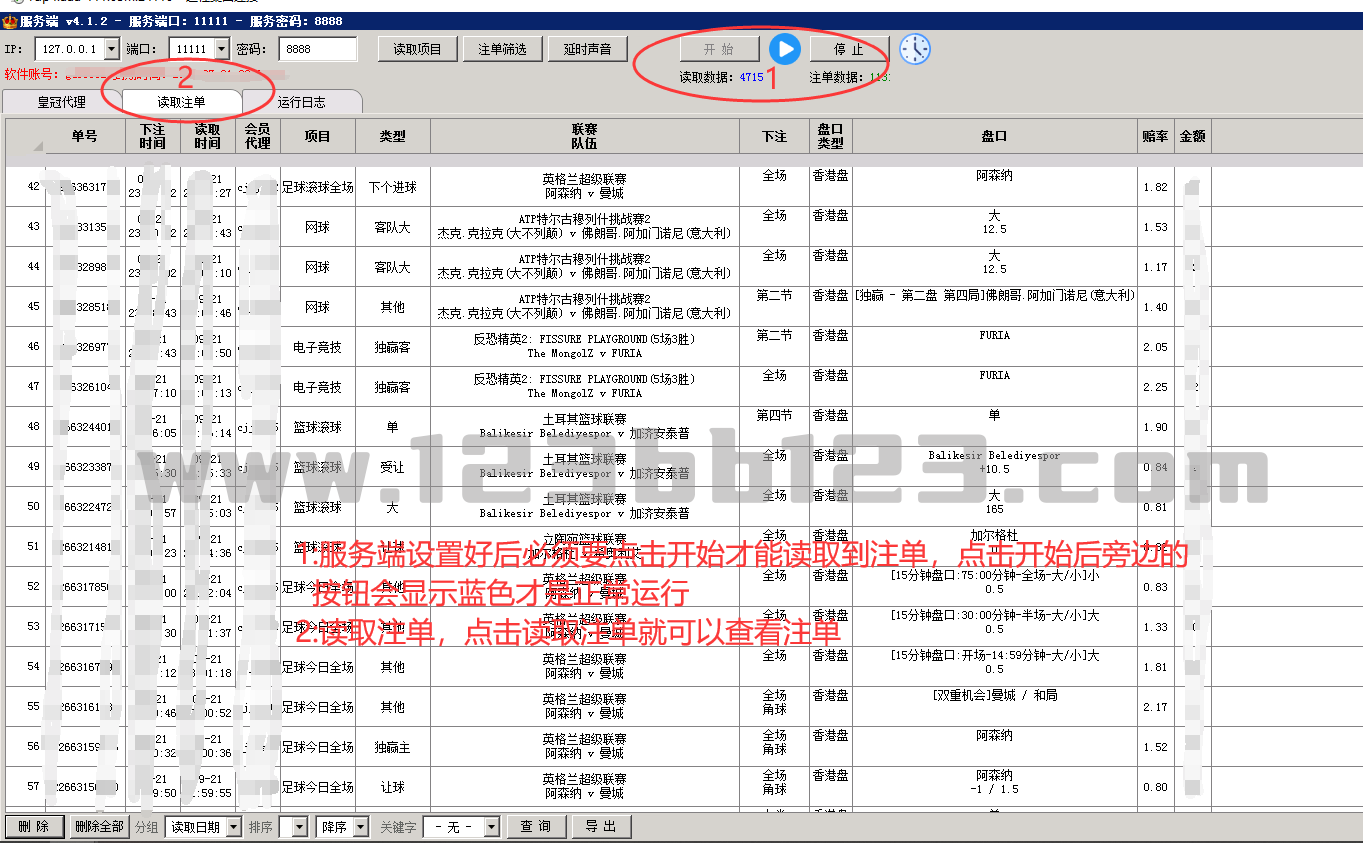Open the 读取日期 grouping dropdown
The height and width of the screenshot is (843, 1363).
point(233,827)
